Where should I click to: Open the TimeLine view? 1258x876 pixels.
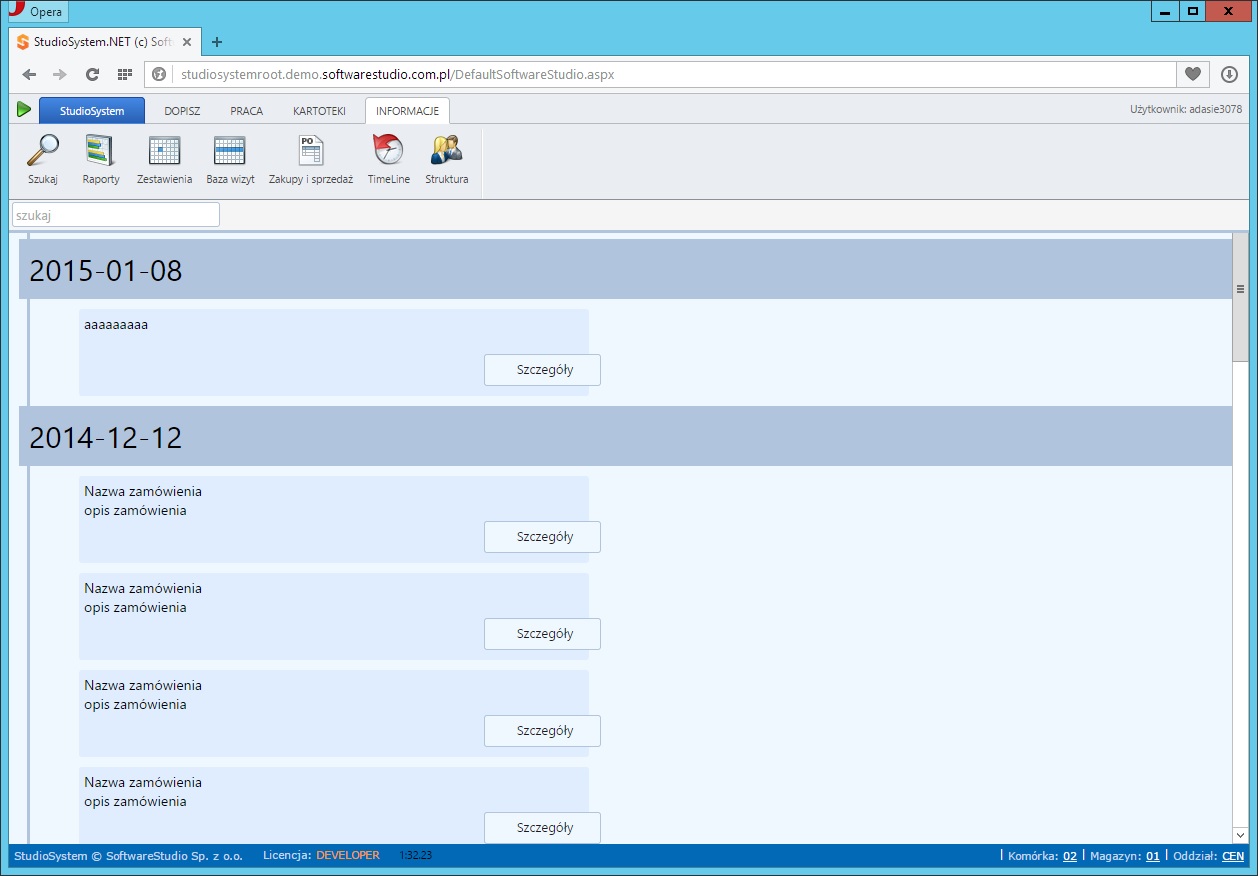click(388, 159)
